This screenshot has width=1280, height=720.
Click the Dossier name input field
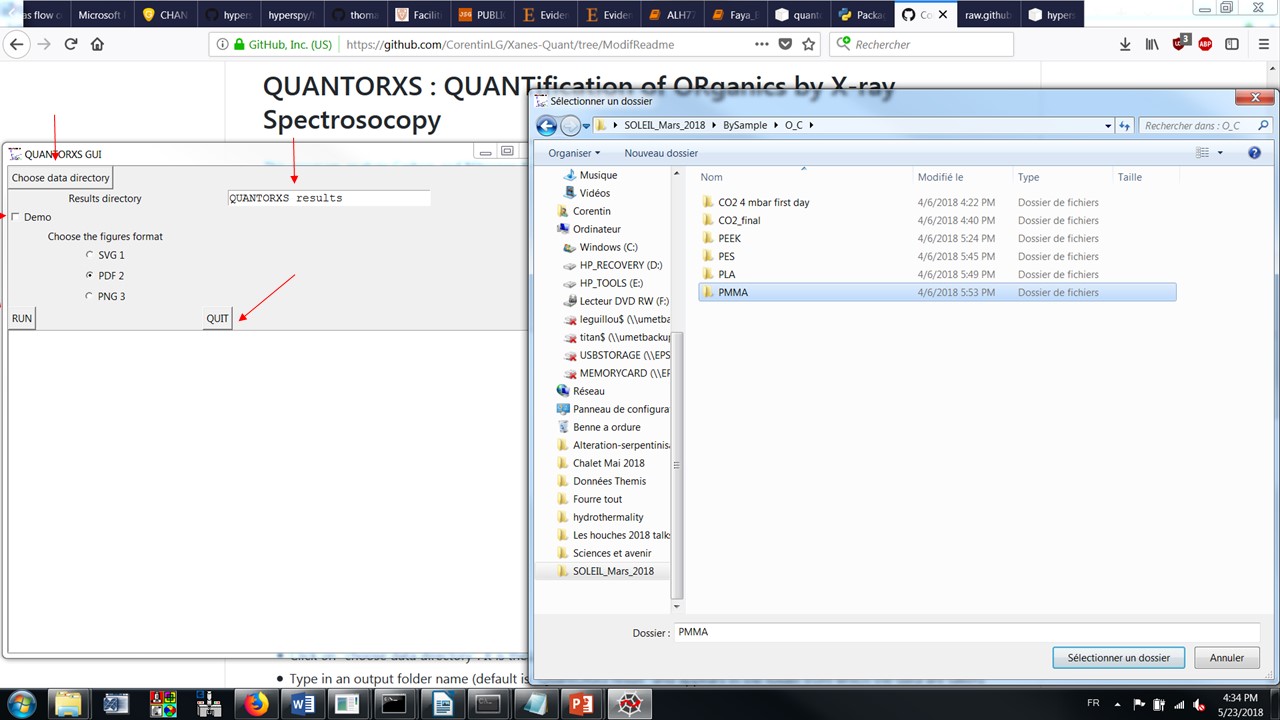967,632
